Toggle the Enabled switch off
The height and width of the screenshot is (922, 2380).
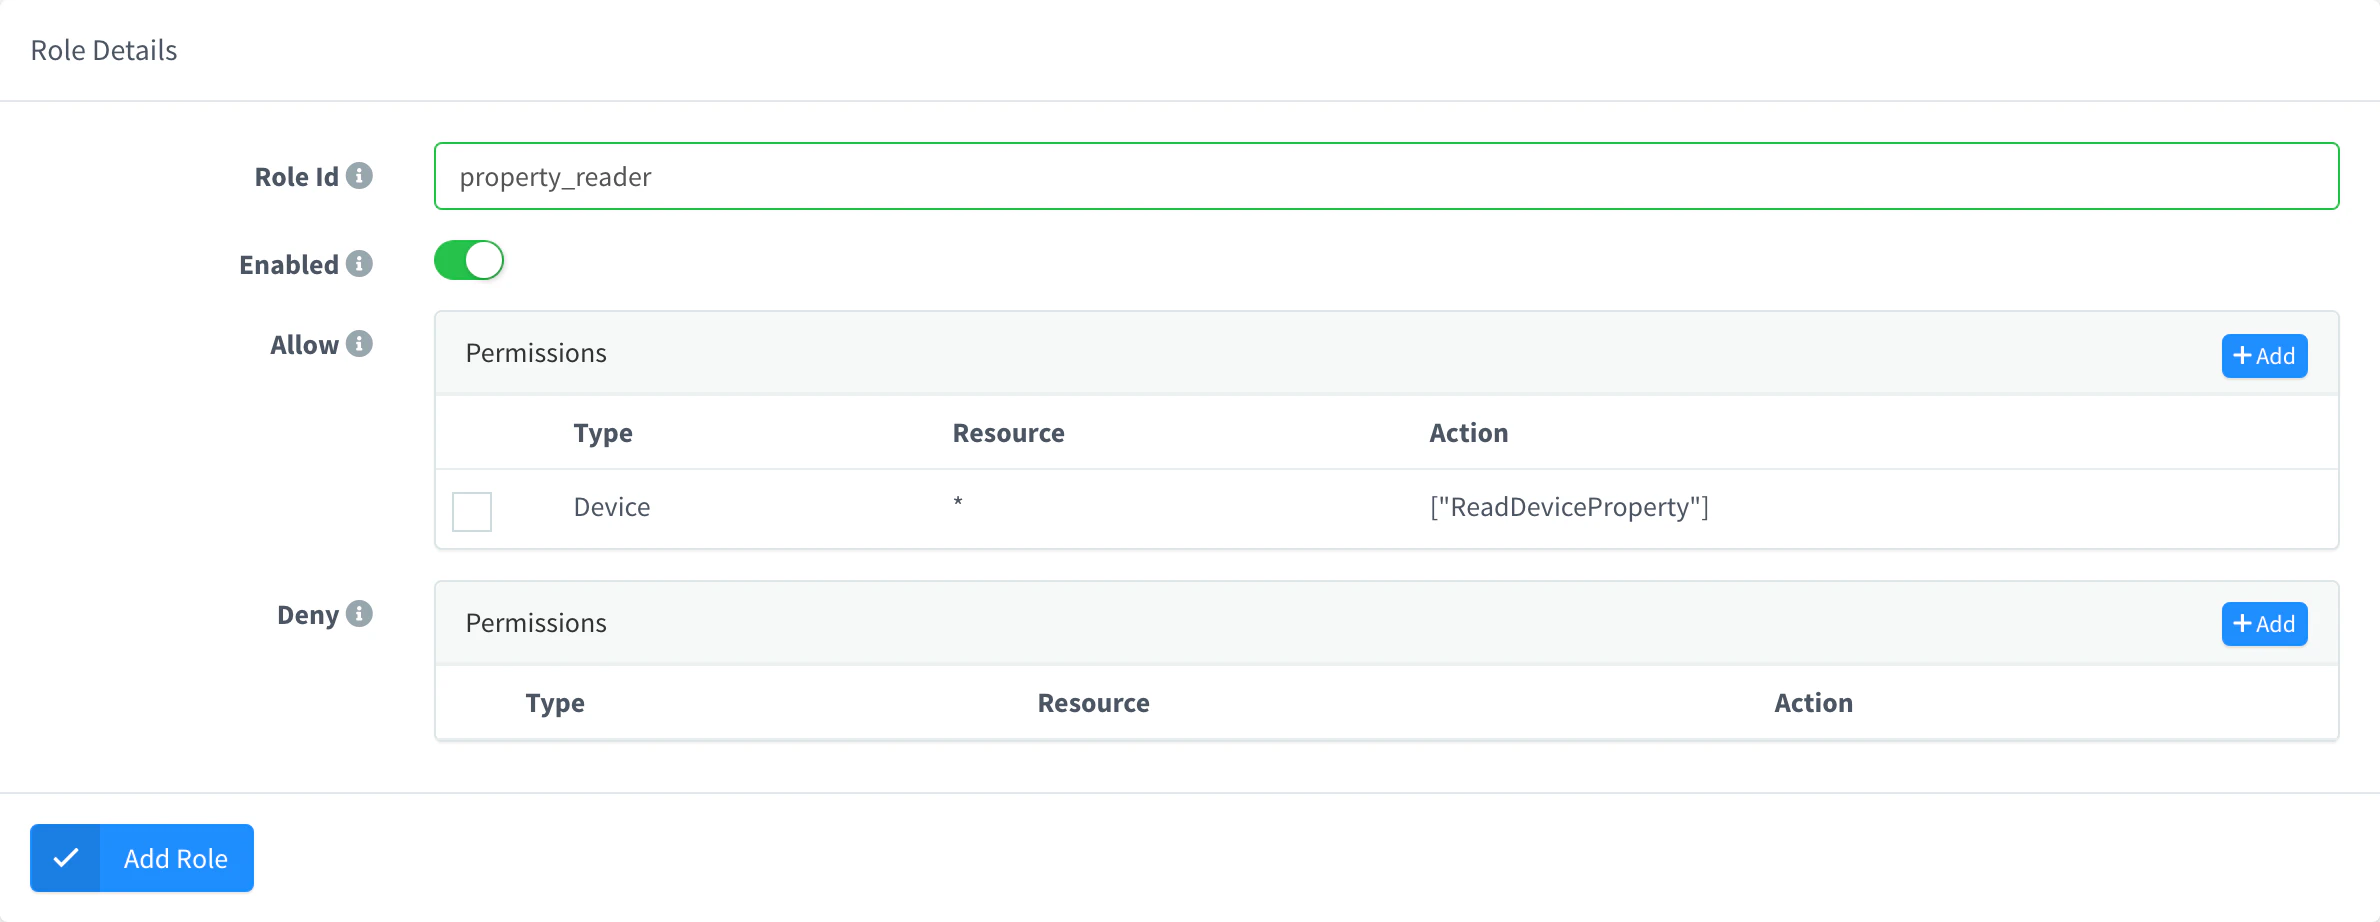pos(469,260)
